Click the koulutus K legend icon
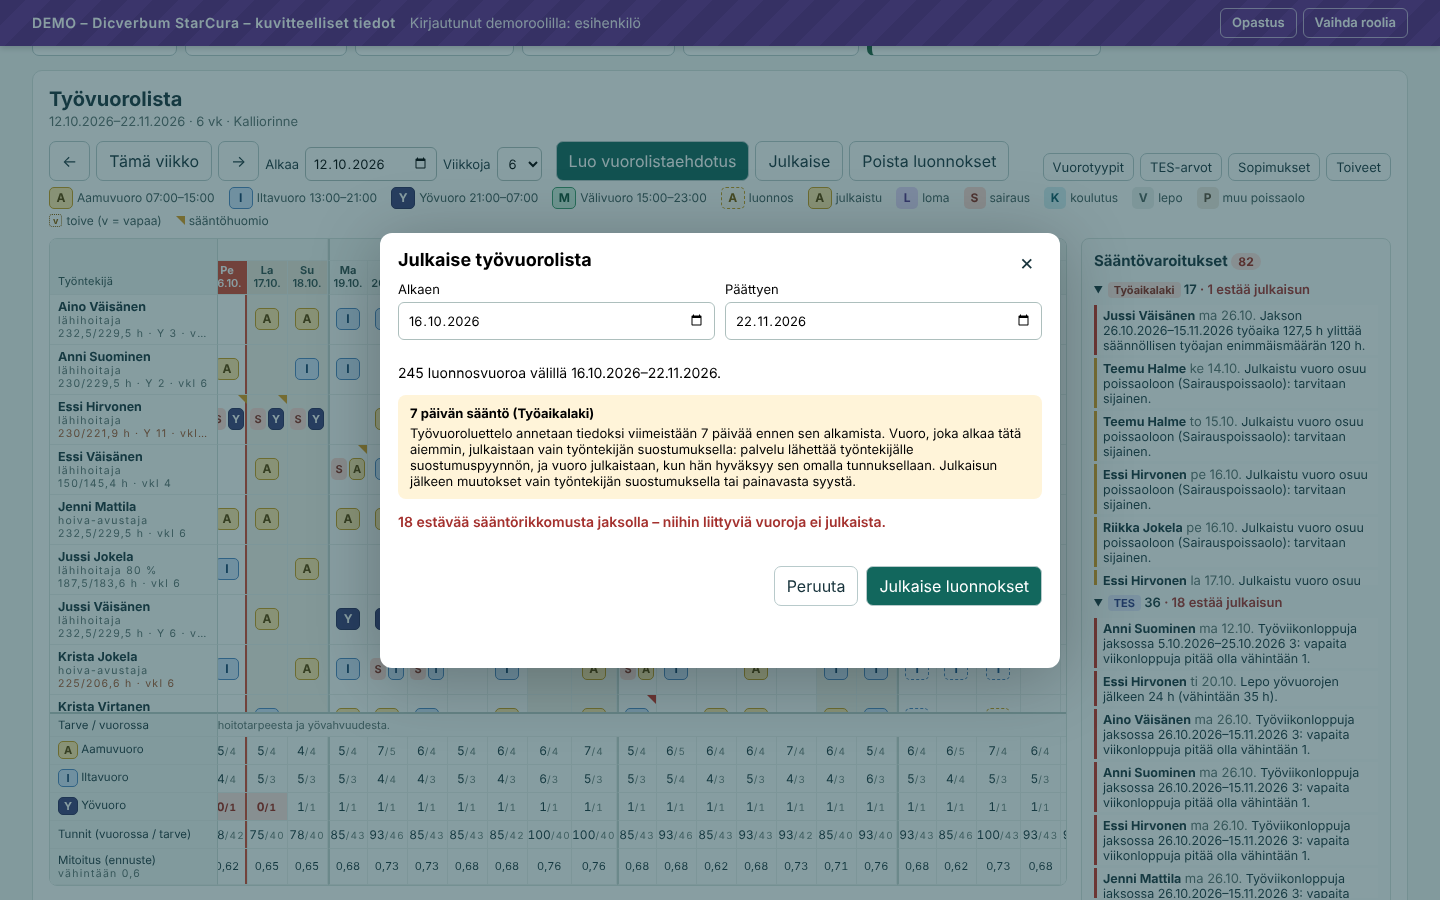The height and width of the screenshot is (900, 1440). click(1054, 198)
